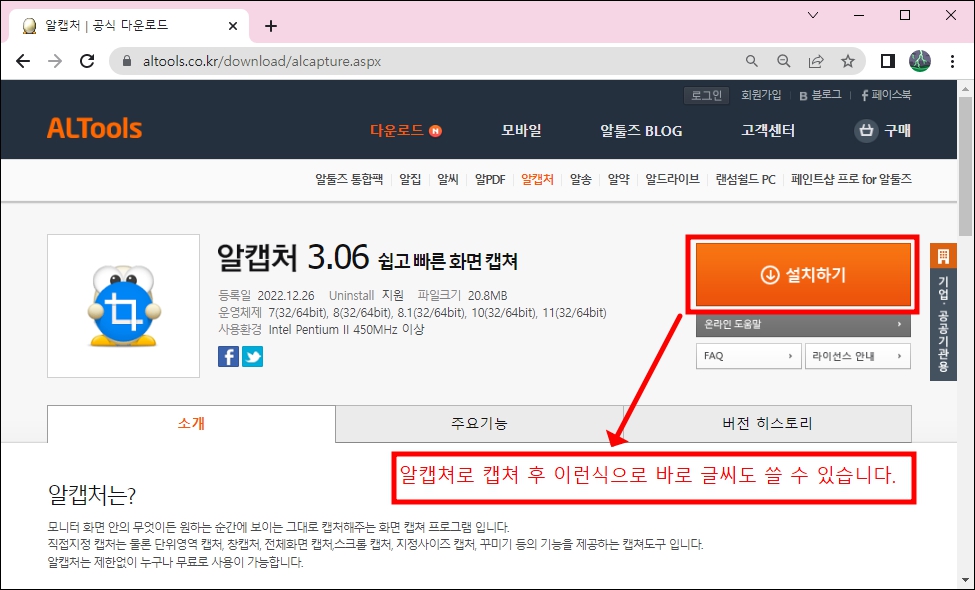Click scrollbar up arrow

[965, 89]
